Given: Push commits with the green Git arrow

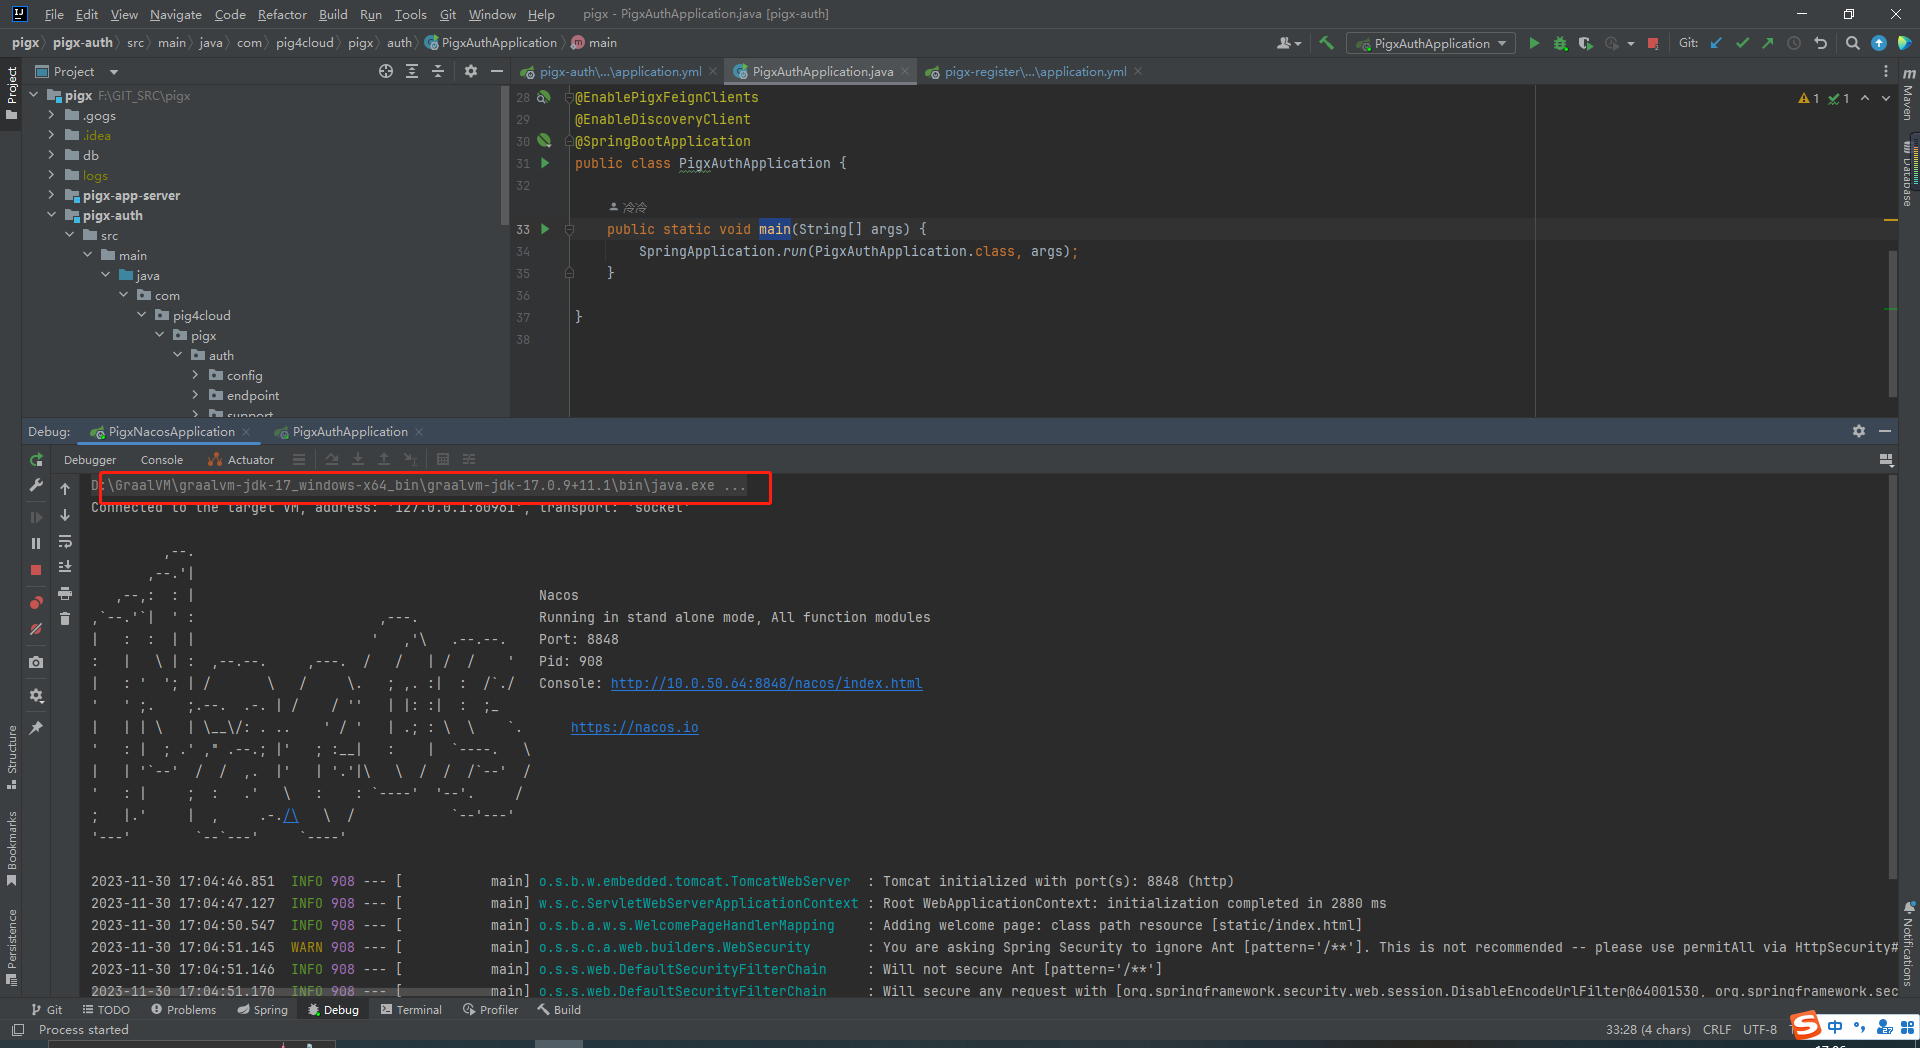Looking at the screenshot, I should coord(1768,43).
